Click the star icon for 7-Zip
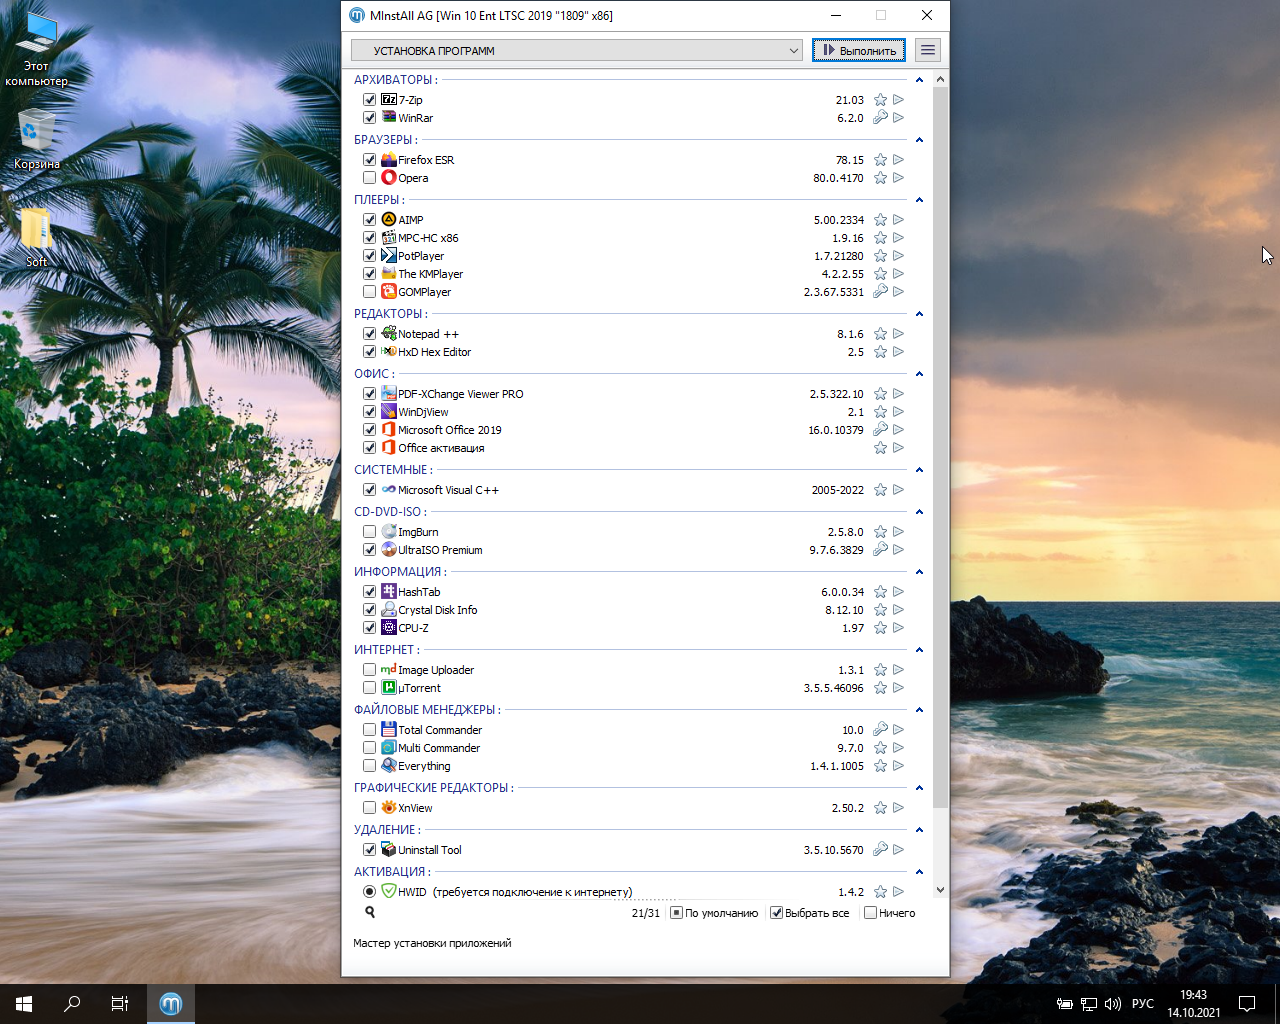Viewport: 1280px width, 1024px height. pyautogui.click(x=880, y=100)
